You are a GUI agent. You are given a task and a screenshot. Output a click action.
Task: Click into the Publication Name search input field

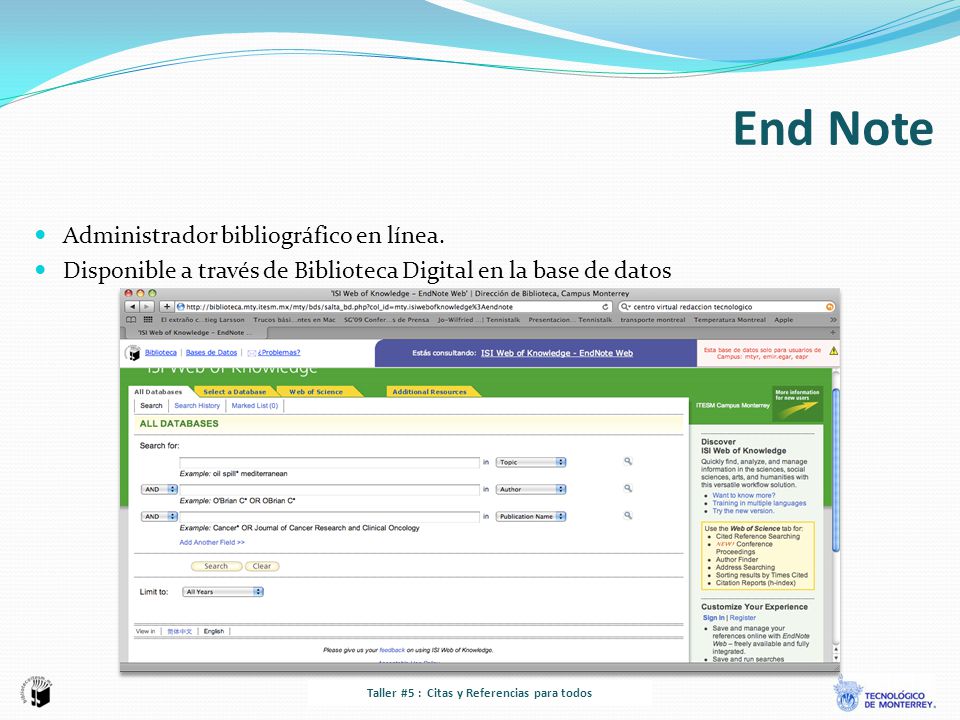[x=329, y=517]
